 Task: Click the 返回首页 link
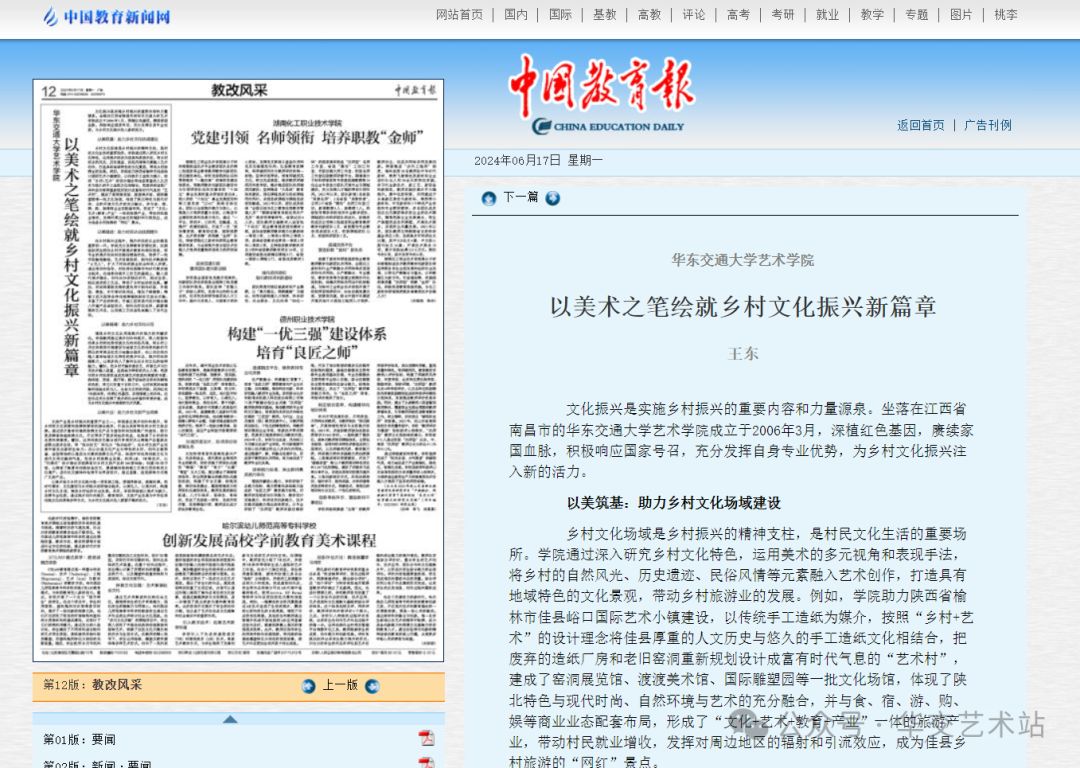[920, 125]
